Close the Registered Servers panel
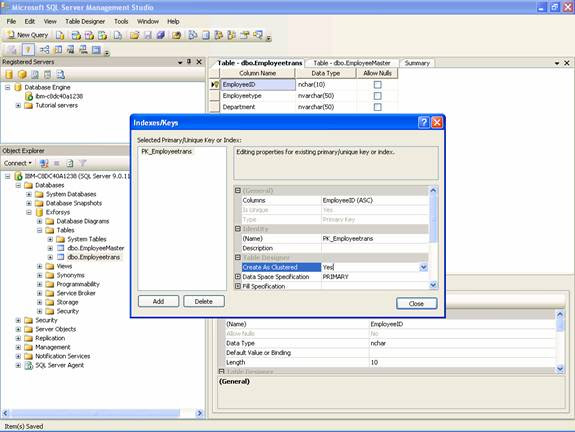 click(199, 62)
